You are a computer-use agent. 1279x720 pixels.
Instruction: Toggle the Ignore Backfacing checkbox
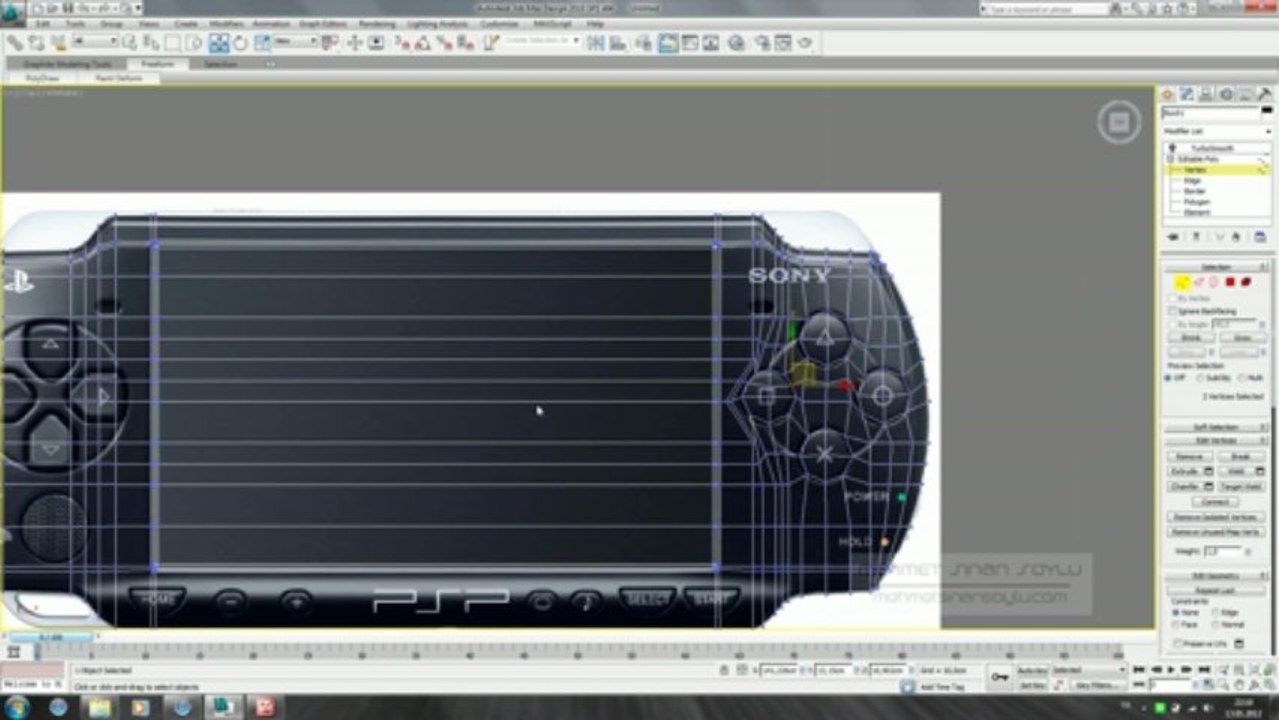[1173, 311]
